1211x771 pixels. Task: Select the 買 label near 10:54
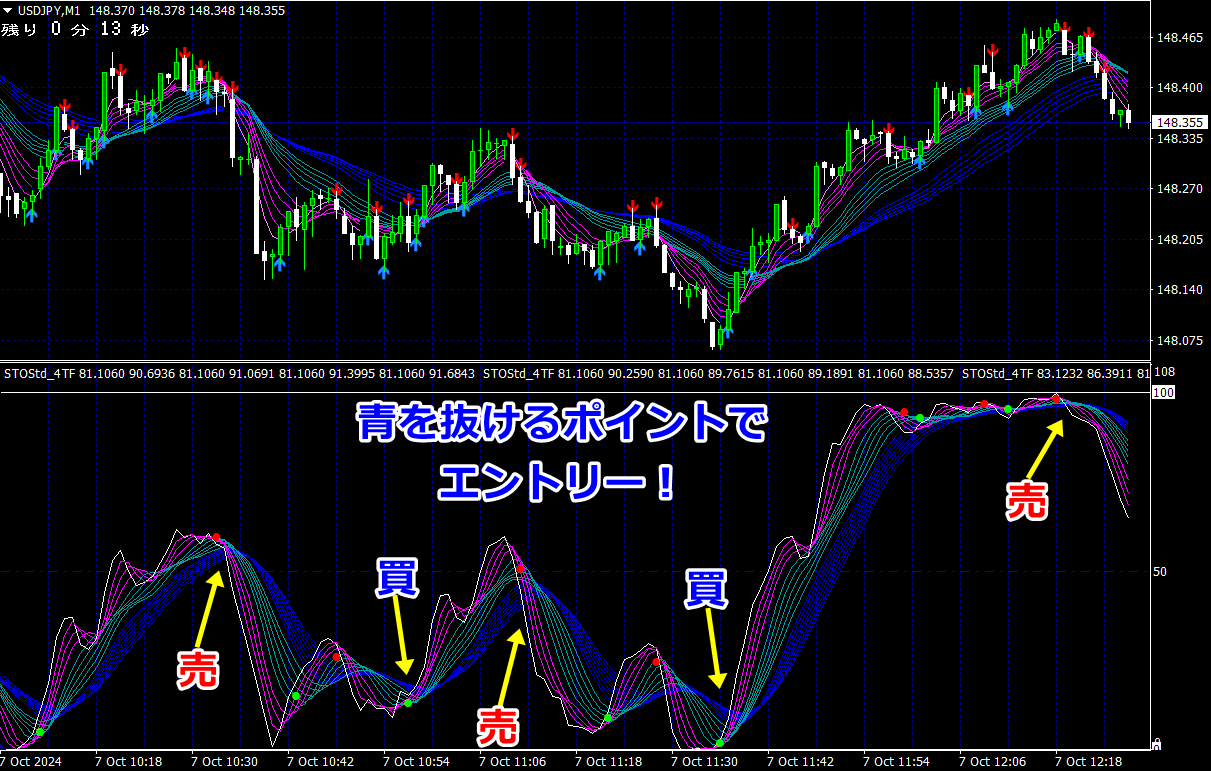coord(397,578)
